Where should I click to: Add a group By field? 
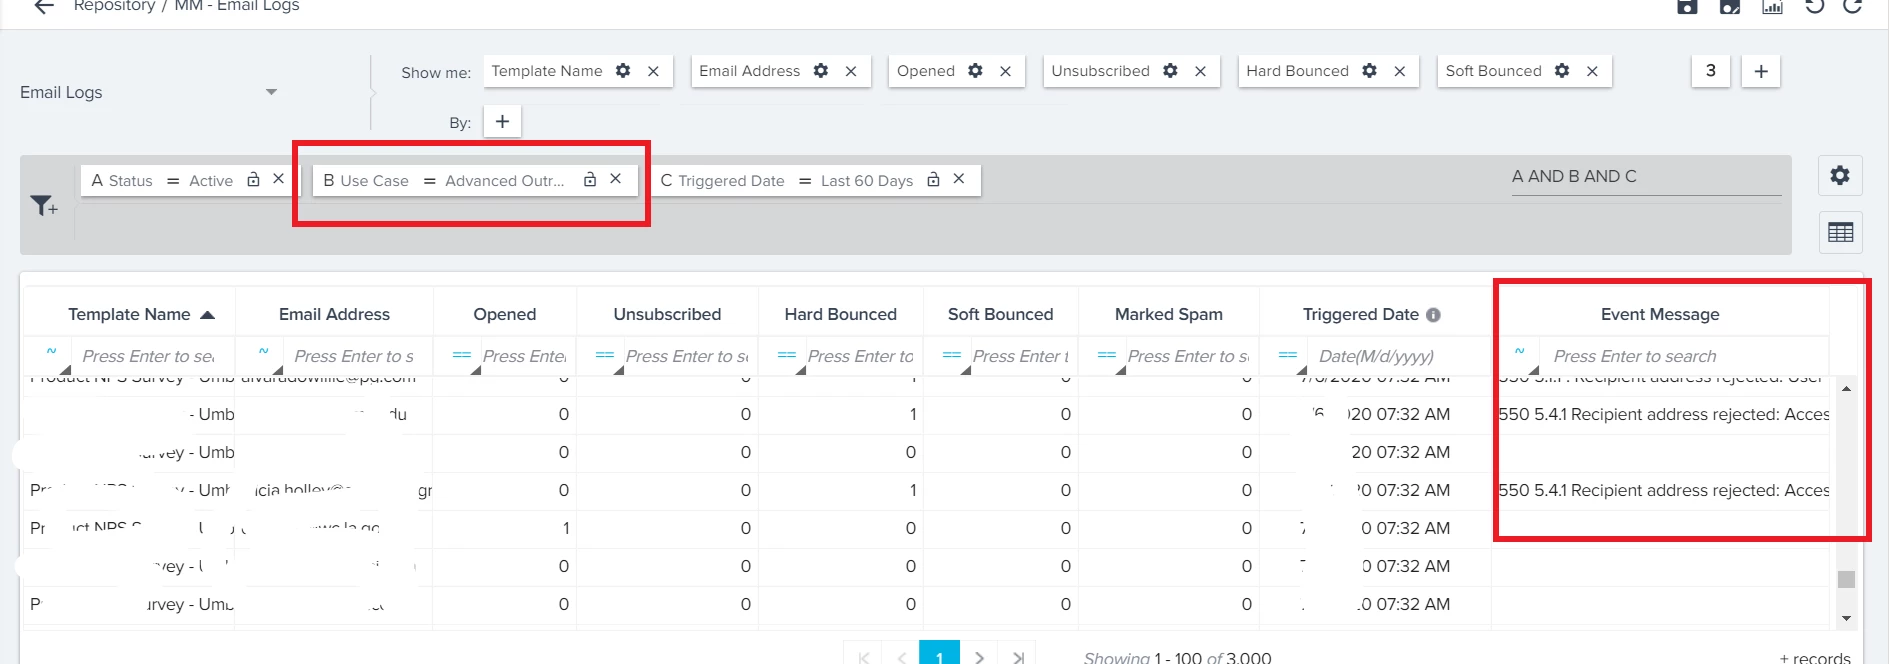tap(502, 121)
